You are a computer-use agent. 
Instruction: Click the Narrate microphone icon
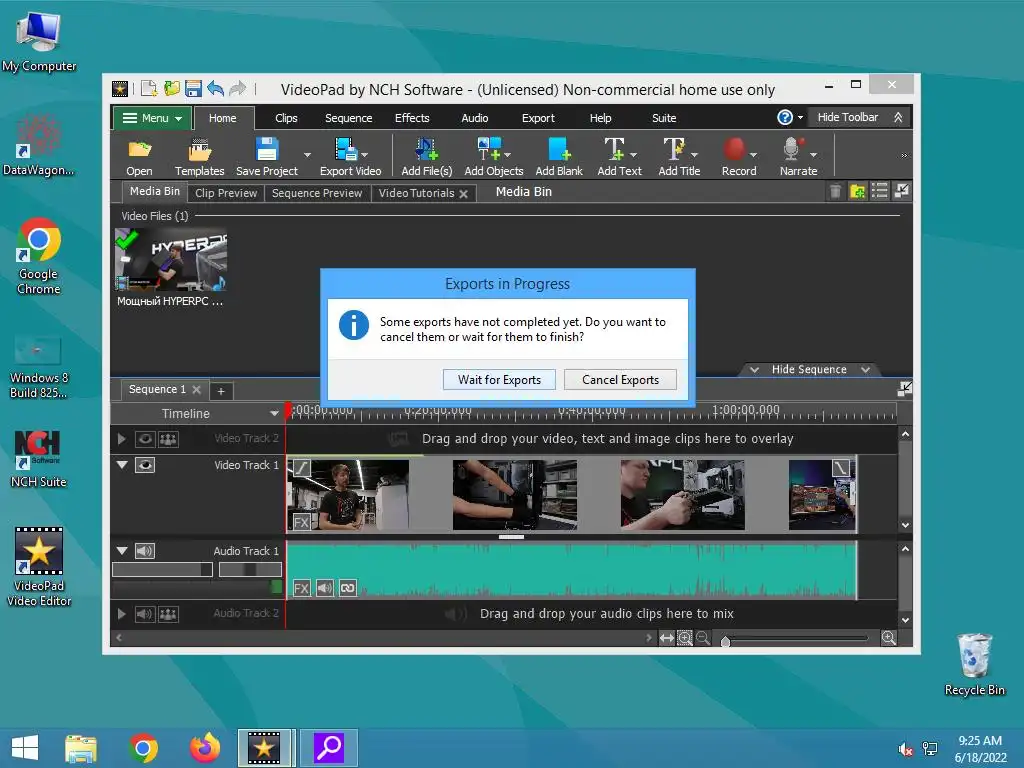pyautogui.click(x=793, y=150)
